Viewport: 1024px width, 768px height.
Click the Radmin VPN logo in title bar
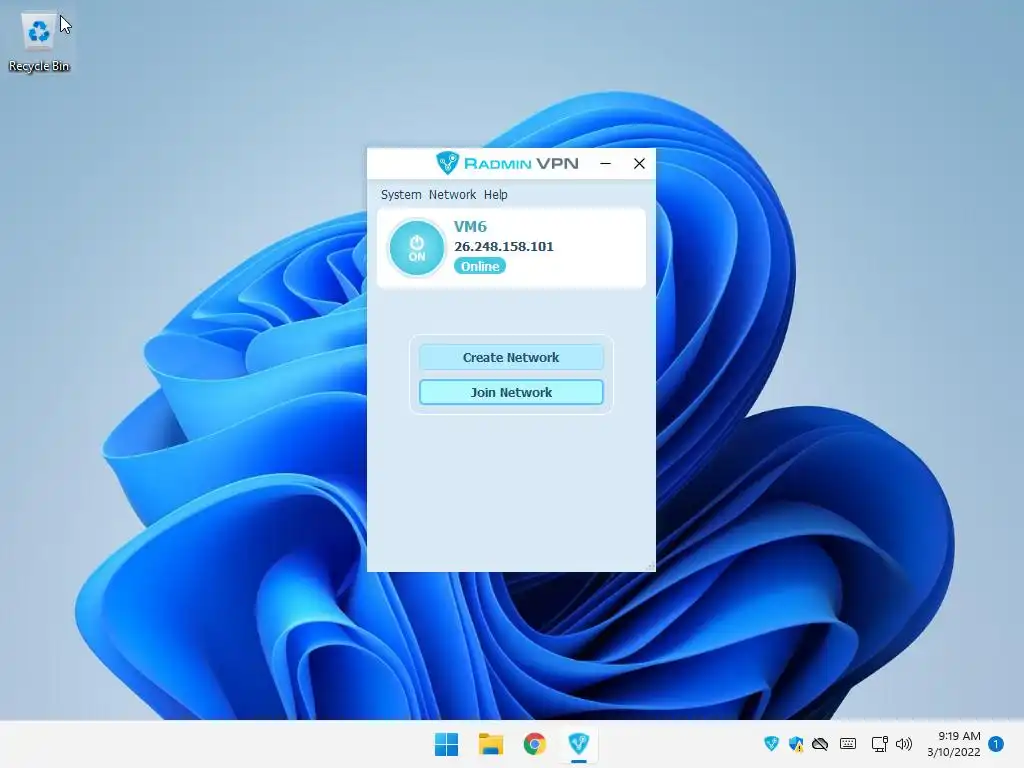tap(507, 163)
